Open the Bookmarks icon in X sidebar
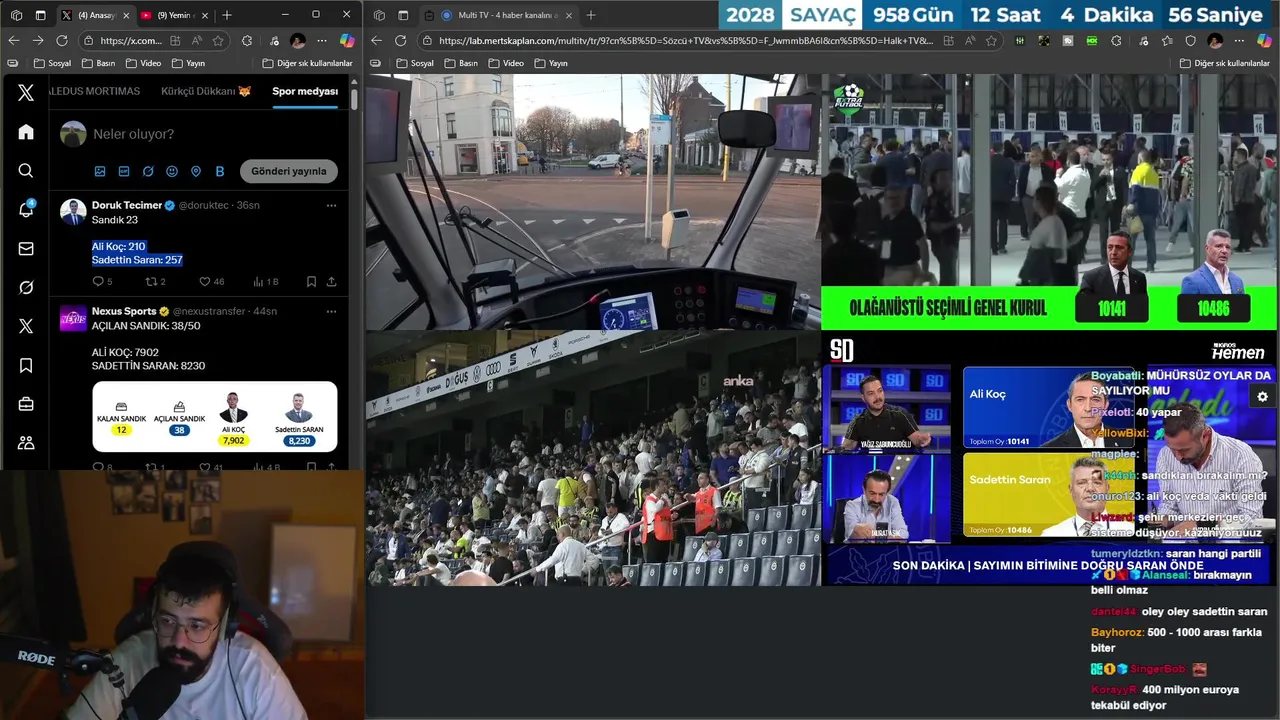 point(26,366)
